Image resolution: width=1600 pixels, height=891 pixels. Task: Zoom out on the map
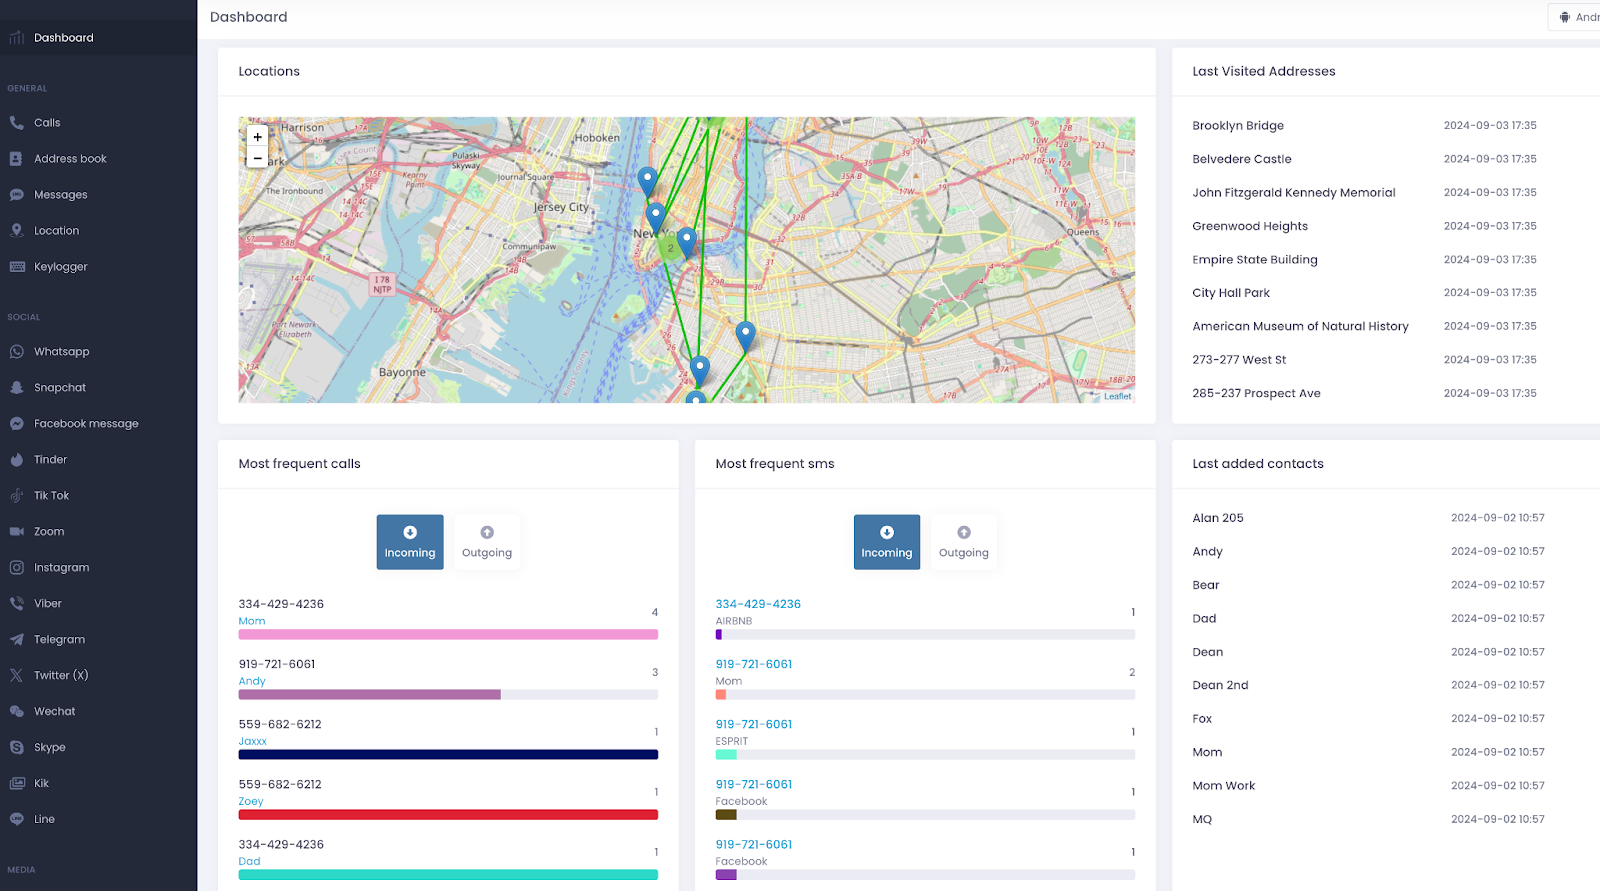(x=257, y=158)
